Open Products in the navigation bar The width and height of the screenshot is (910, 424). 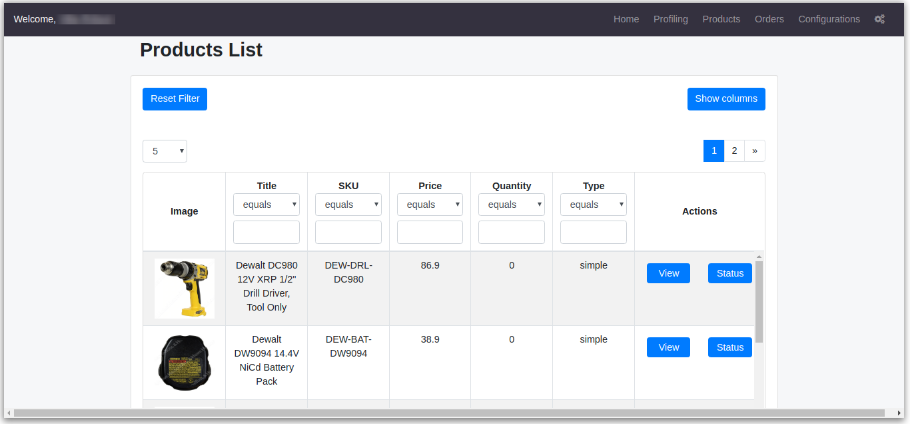(x=721, y=19)
